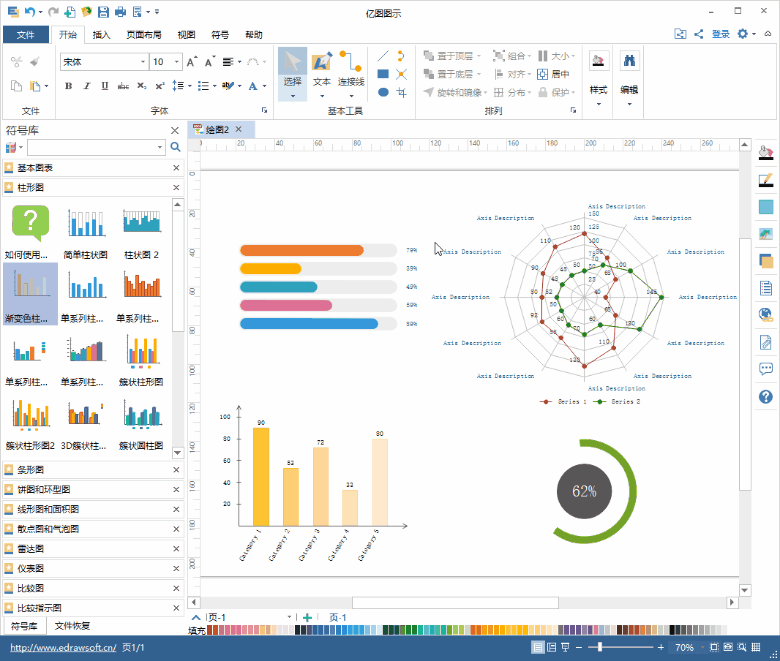Image resolution: width=780 pixels, height=661 pixels.
Task: Select the 簇状柱形图 chart thumbnail
Action: tap(141, 360)
